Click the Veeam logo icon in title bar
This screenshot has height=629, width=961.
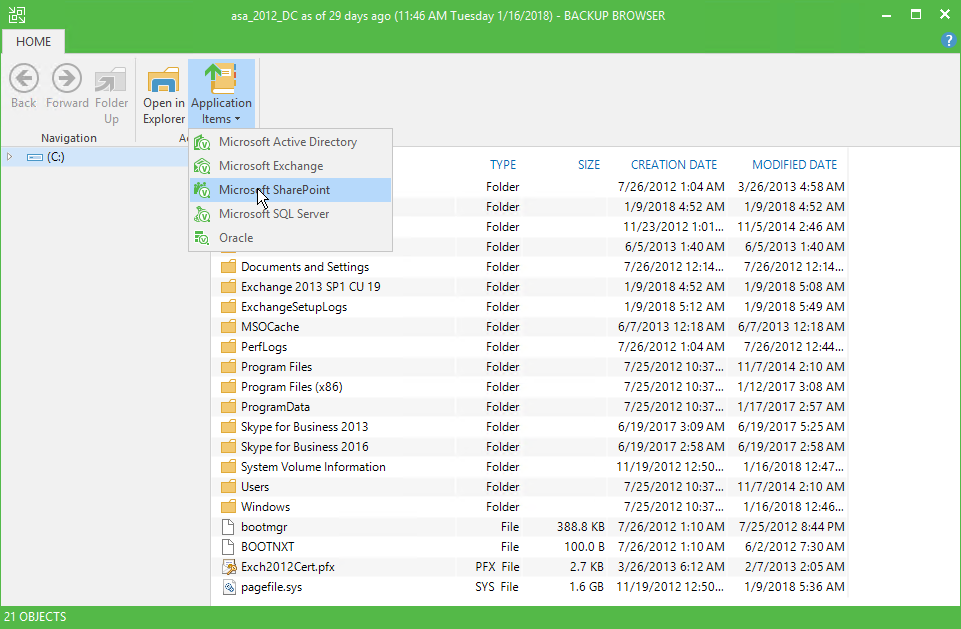click(17, 15)
